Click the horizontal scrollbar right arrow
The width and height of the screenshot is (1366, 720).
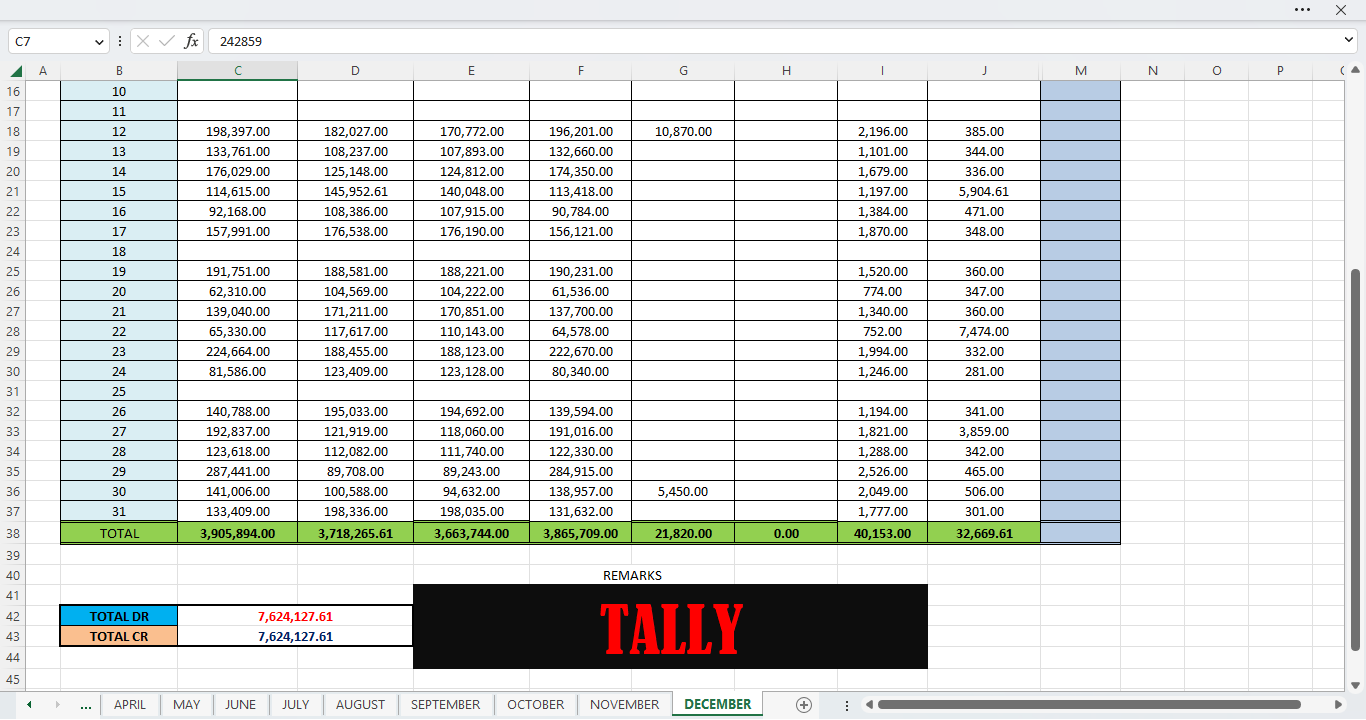tap(1339, 705)
